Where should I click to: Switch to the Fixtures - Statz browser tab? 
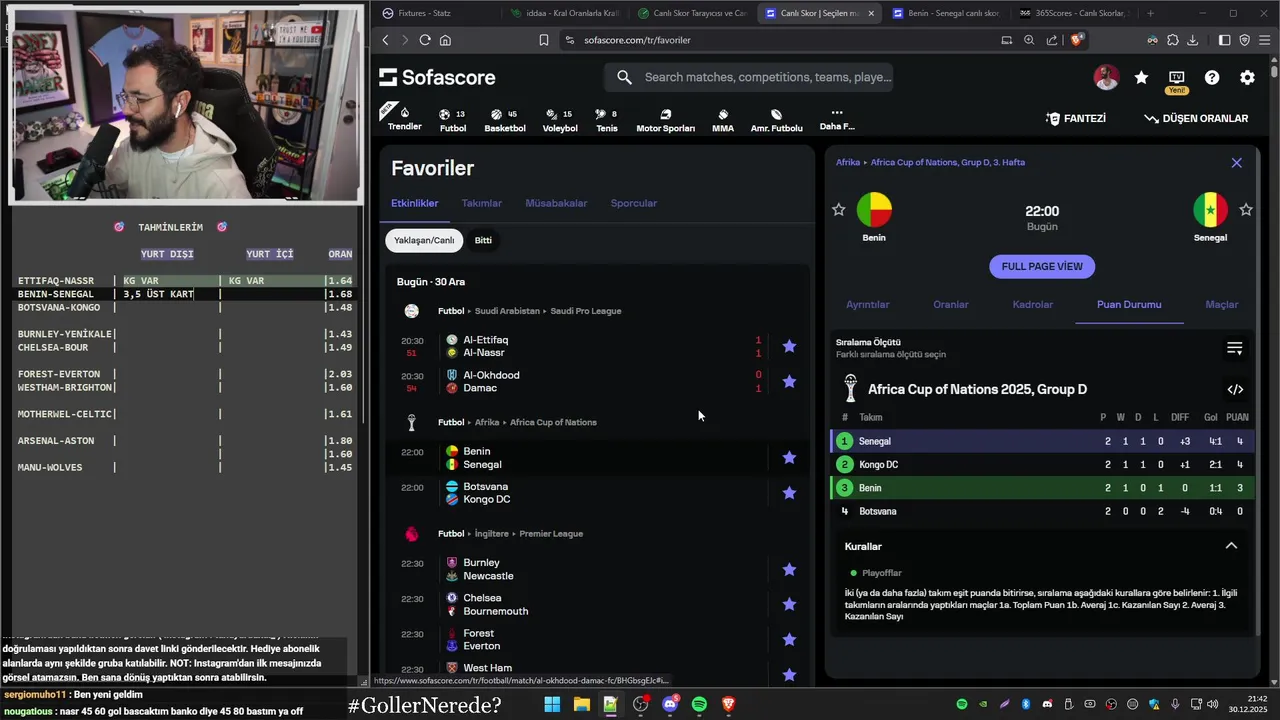pos(436,13)
